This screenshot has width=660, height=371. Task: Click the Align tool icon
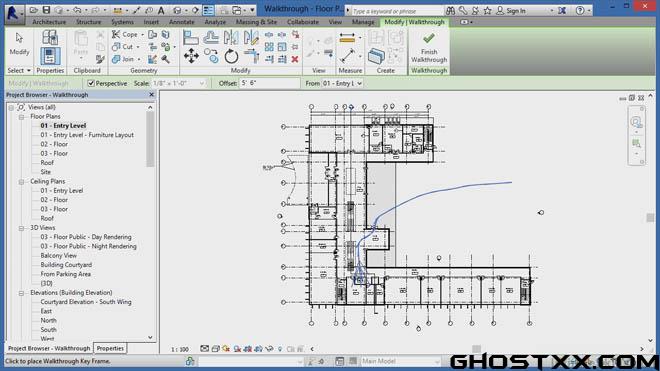[x=191, y=38]
